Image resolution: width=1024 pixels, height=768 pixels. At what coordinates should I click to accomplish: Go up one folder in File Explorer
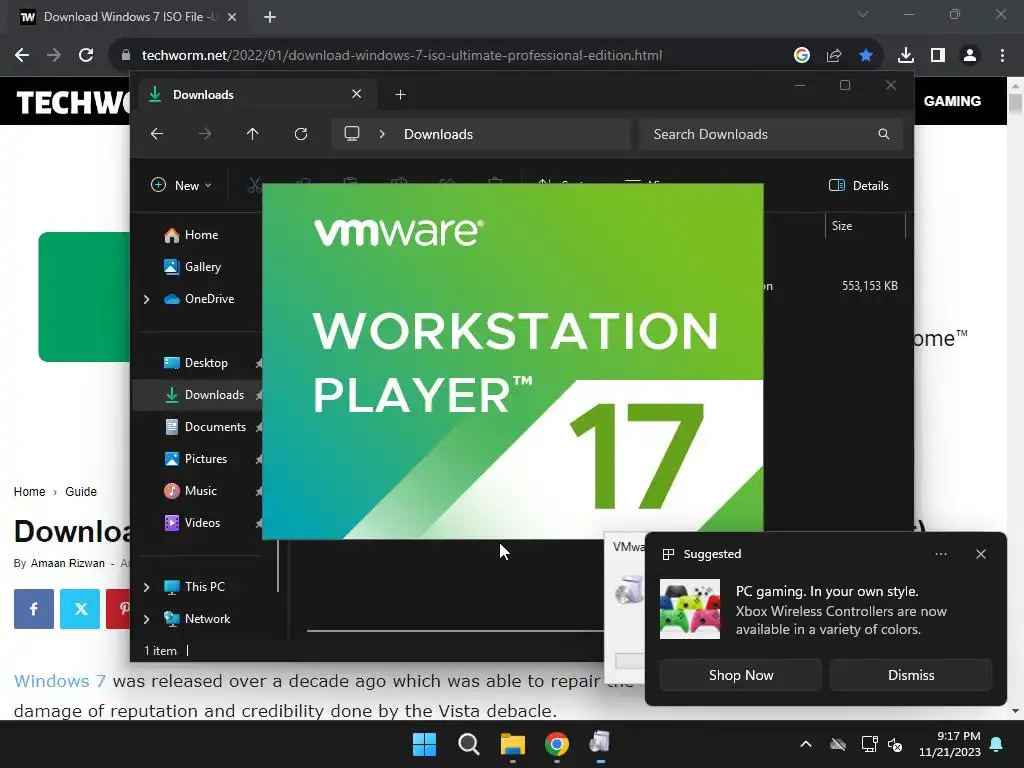(x=253, y=134)
